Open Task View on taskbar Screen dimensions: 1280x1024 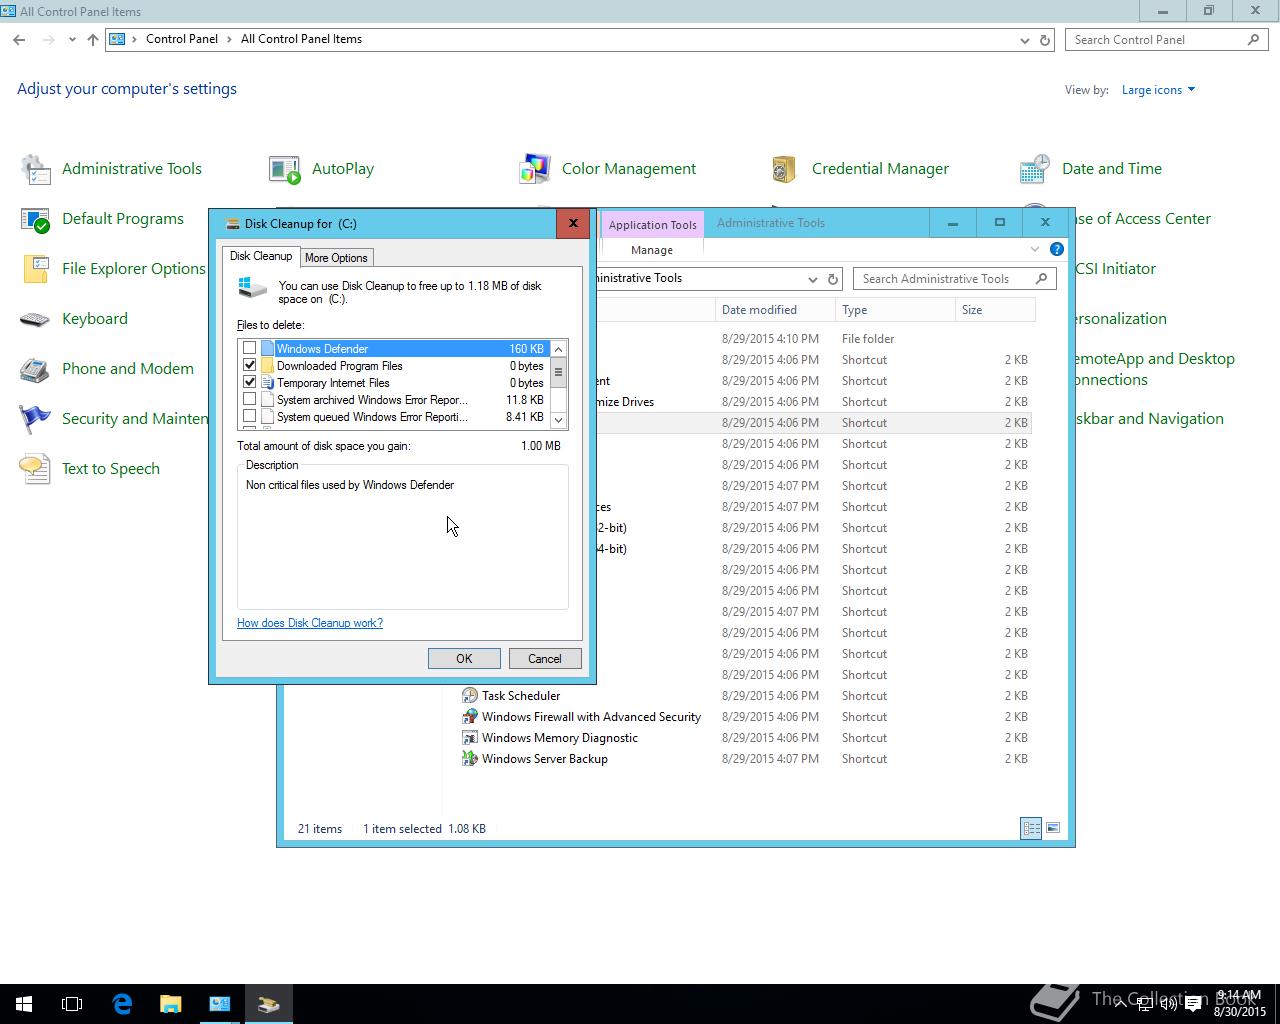coord(72,1004)
